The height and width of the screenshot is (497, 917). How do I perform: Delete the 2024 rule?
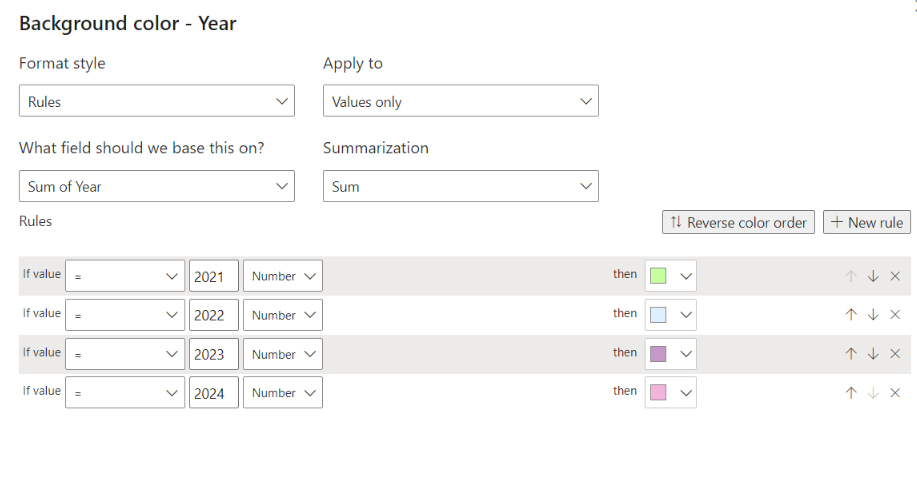(x=895, y=393)
